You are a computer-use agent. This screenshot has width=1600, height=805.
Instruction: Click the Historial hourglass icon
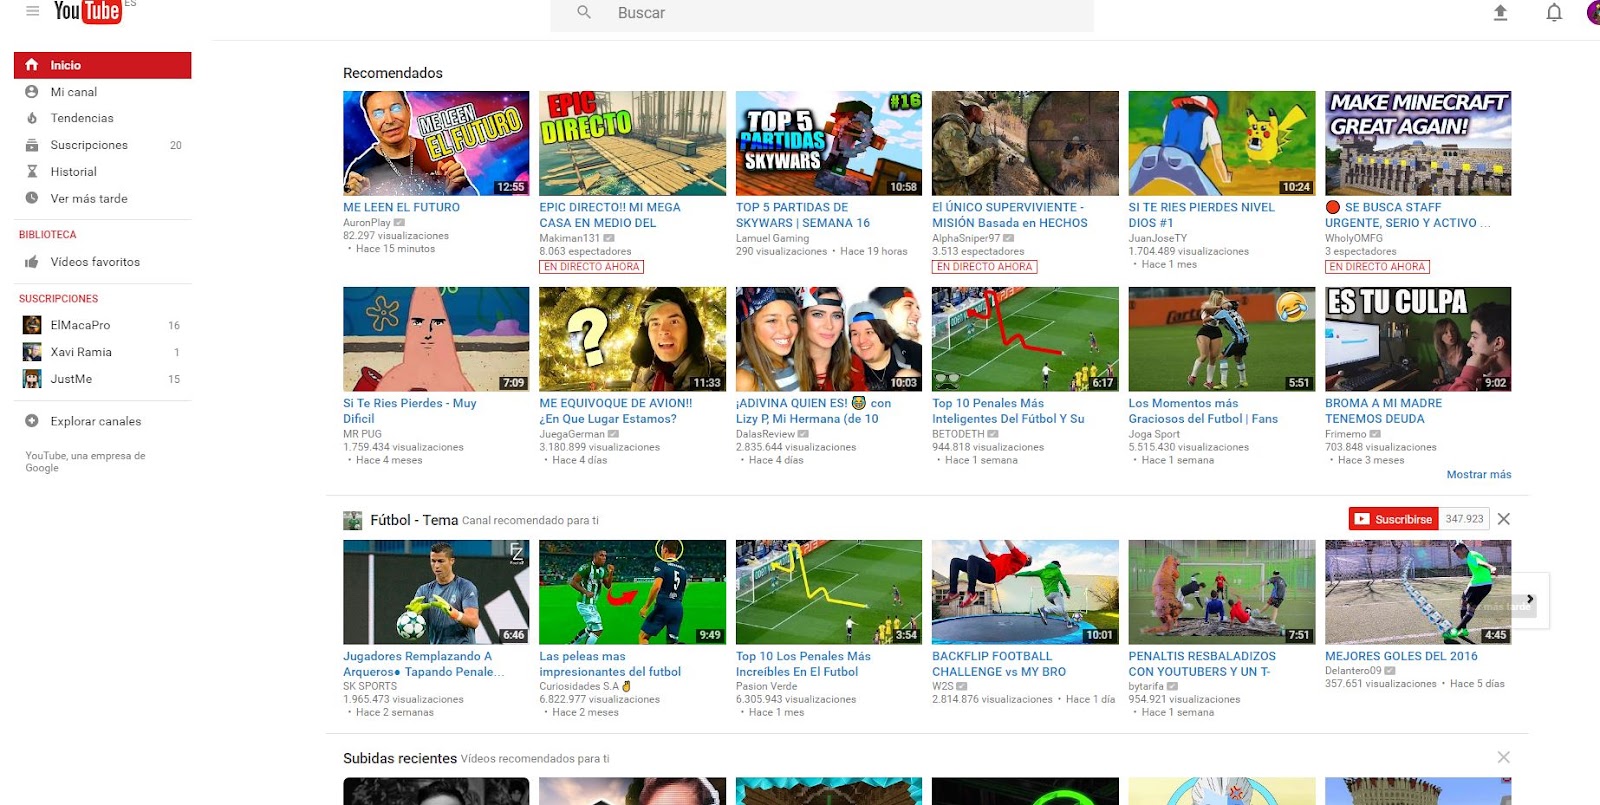pyautogui.click(x=32, y=172)
